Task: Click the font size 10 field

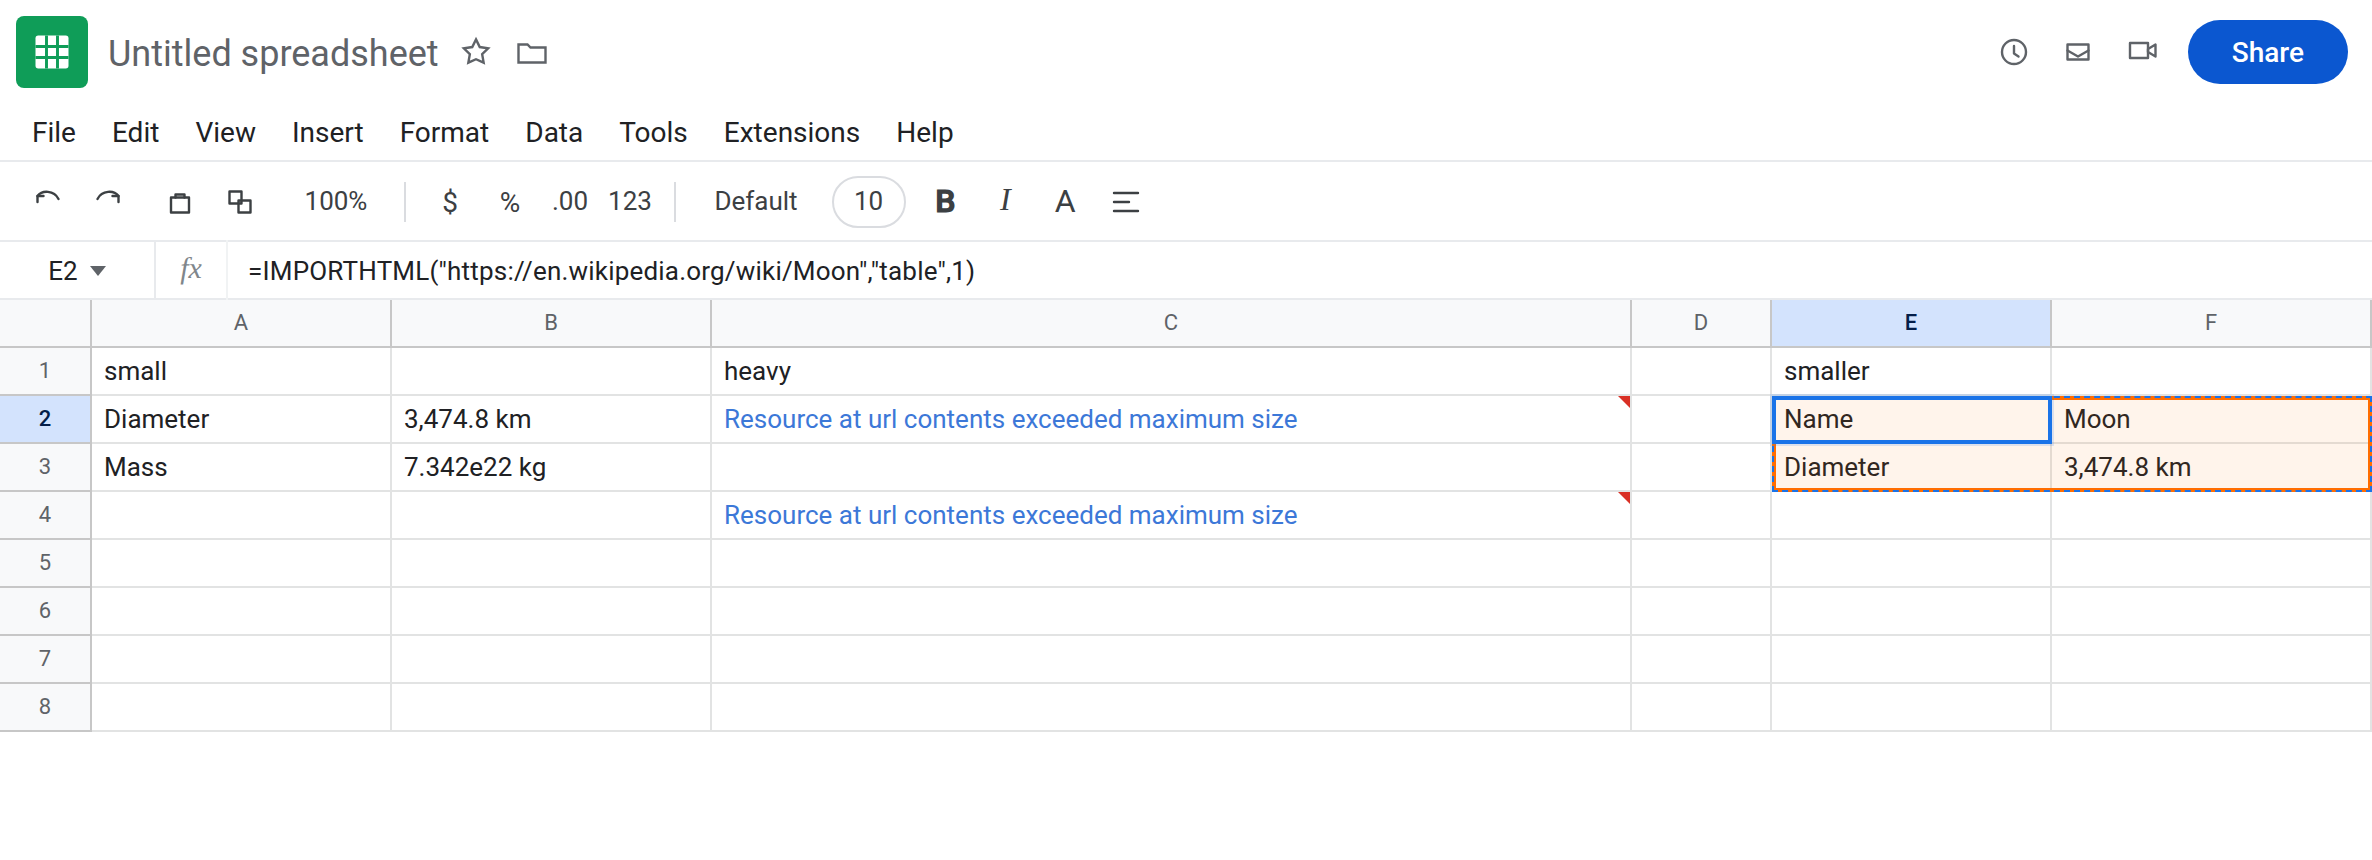Action: [869, 202]
